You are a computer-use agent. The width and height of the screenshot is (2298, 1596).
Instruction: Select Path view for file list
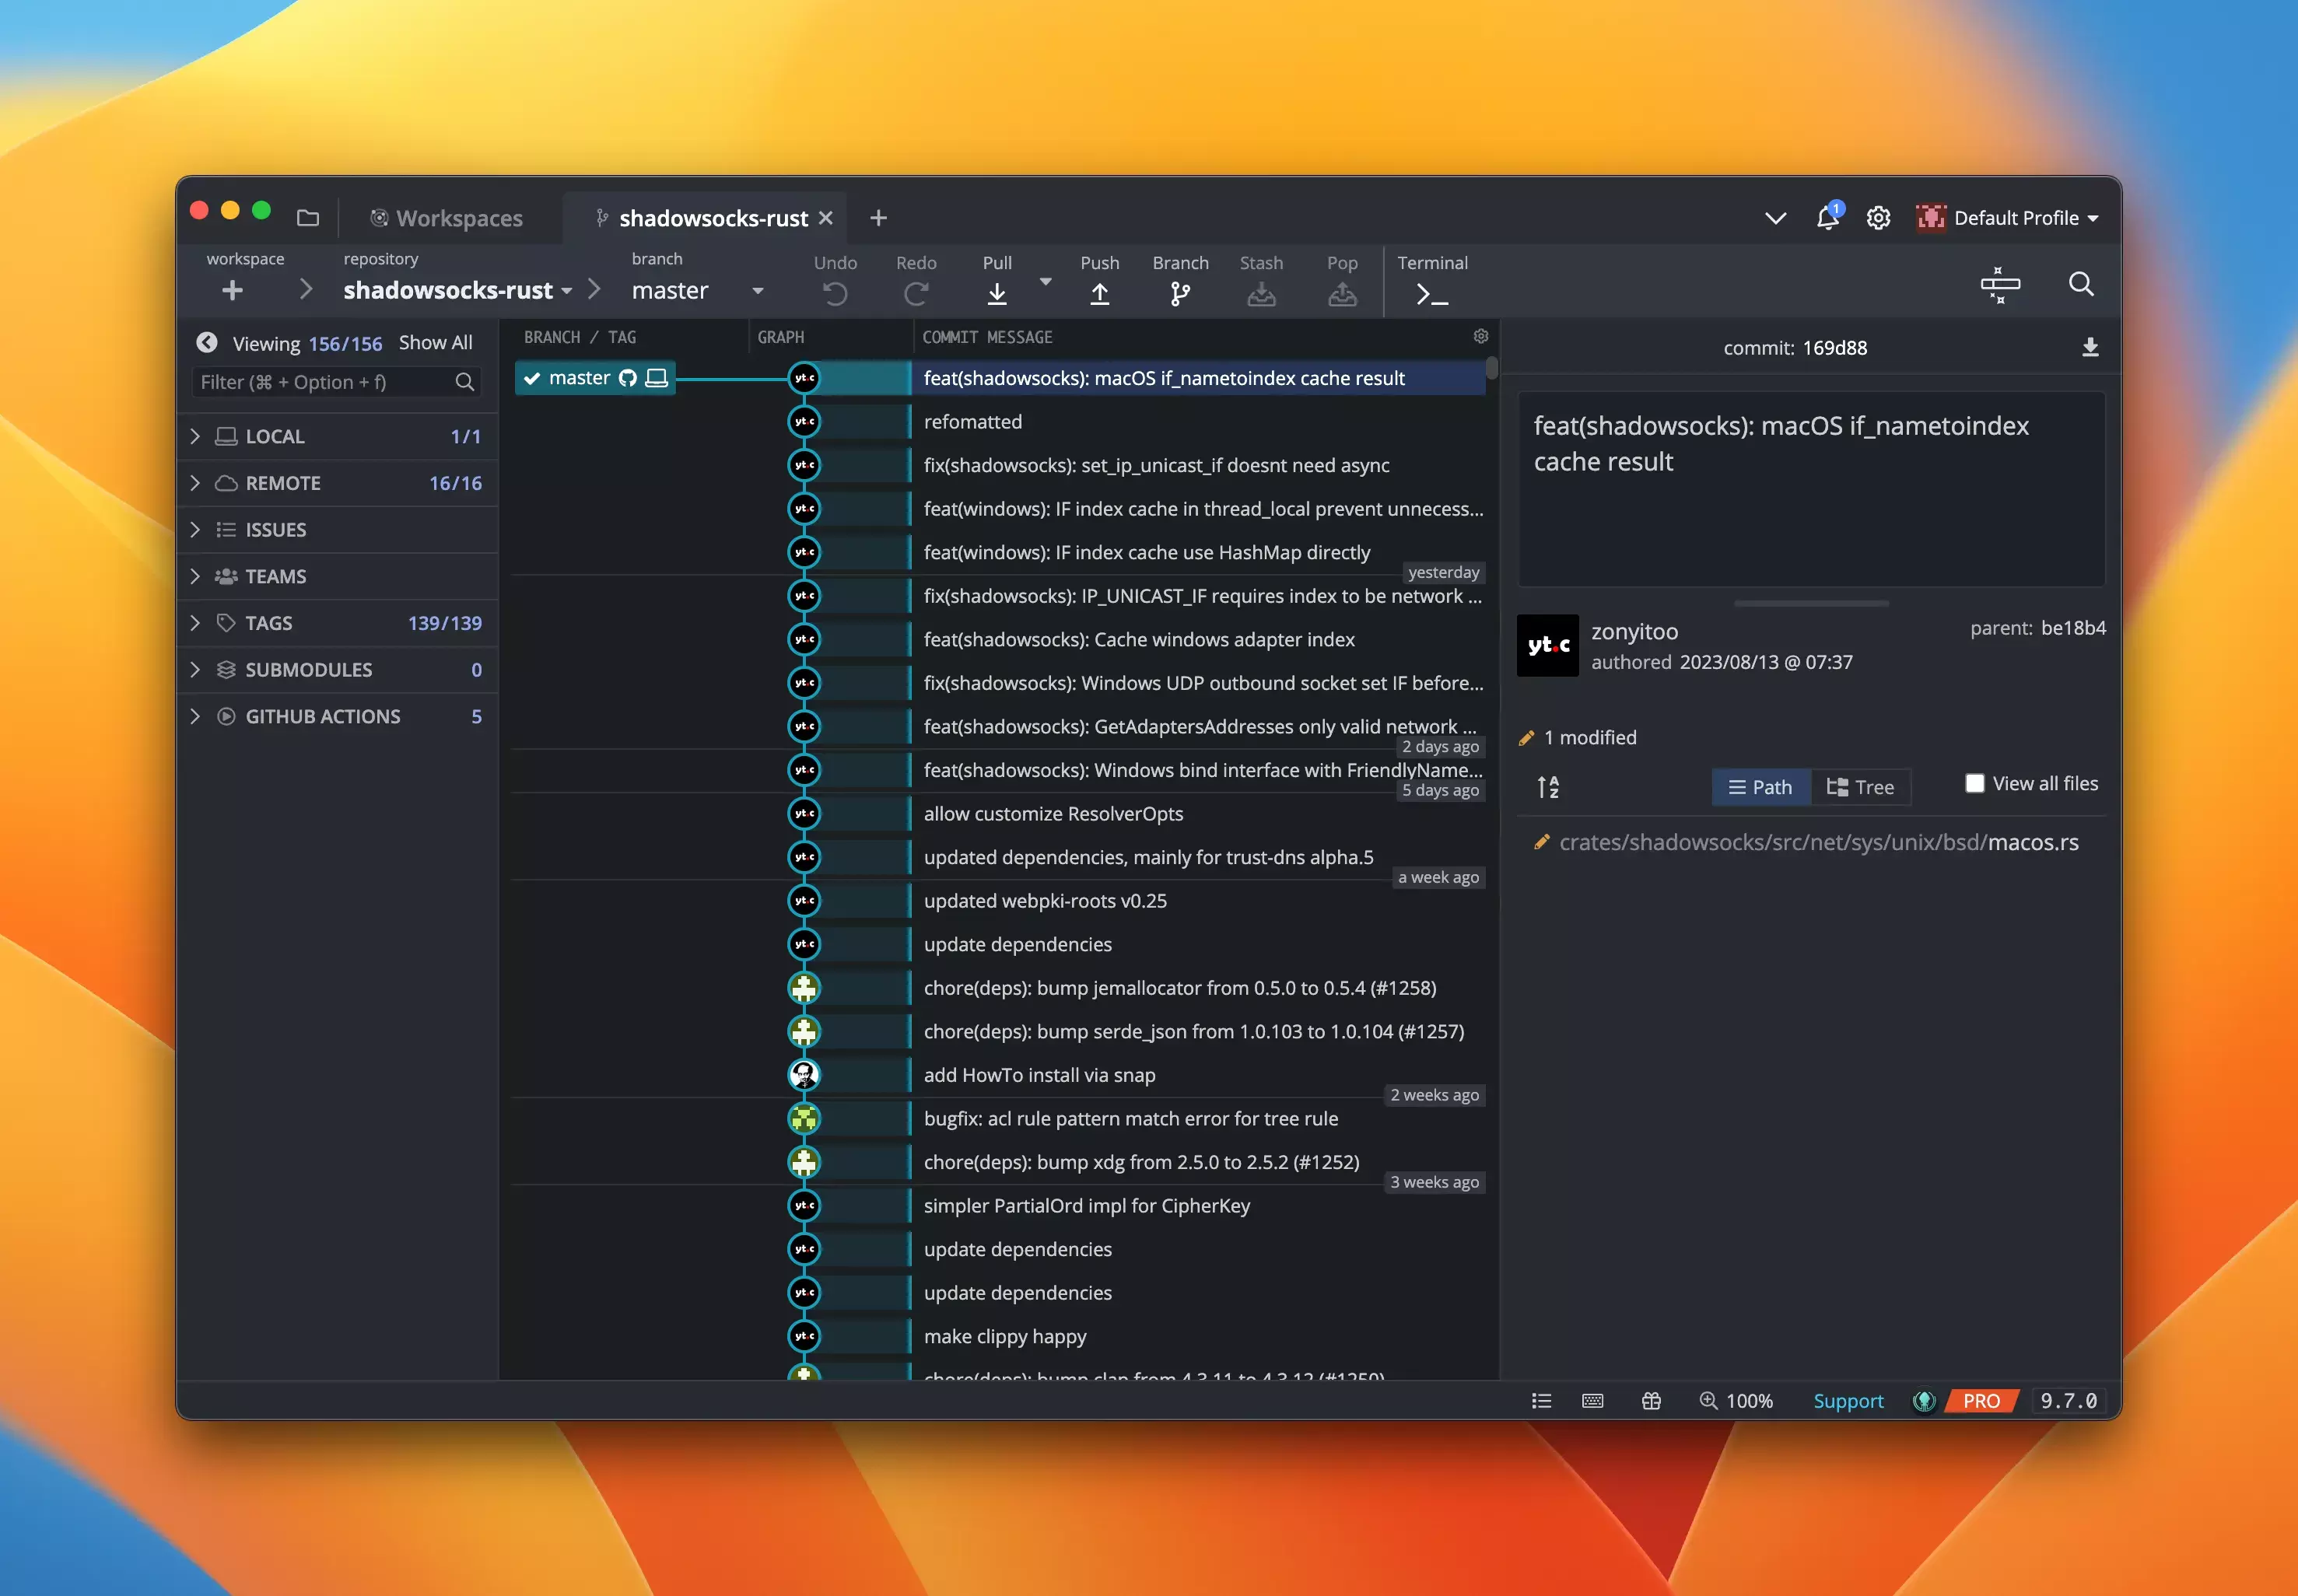click(x=1760, y=787)
